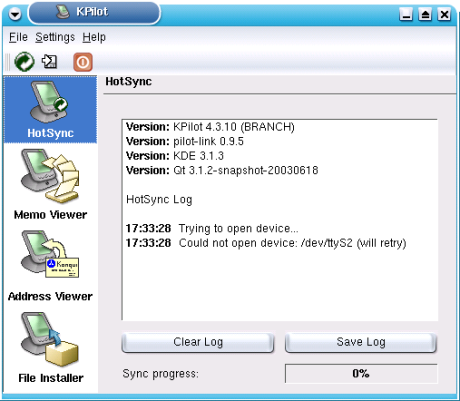This screenshot has width=460, height=401.
Task: Close the KPilot window
Action: tap(444, 14)
